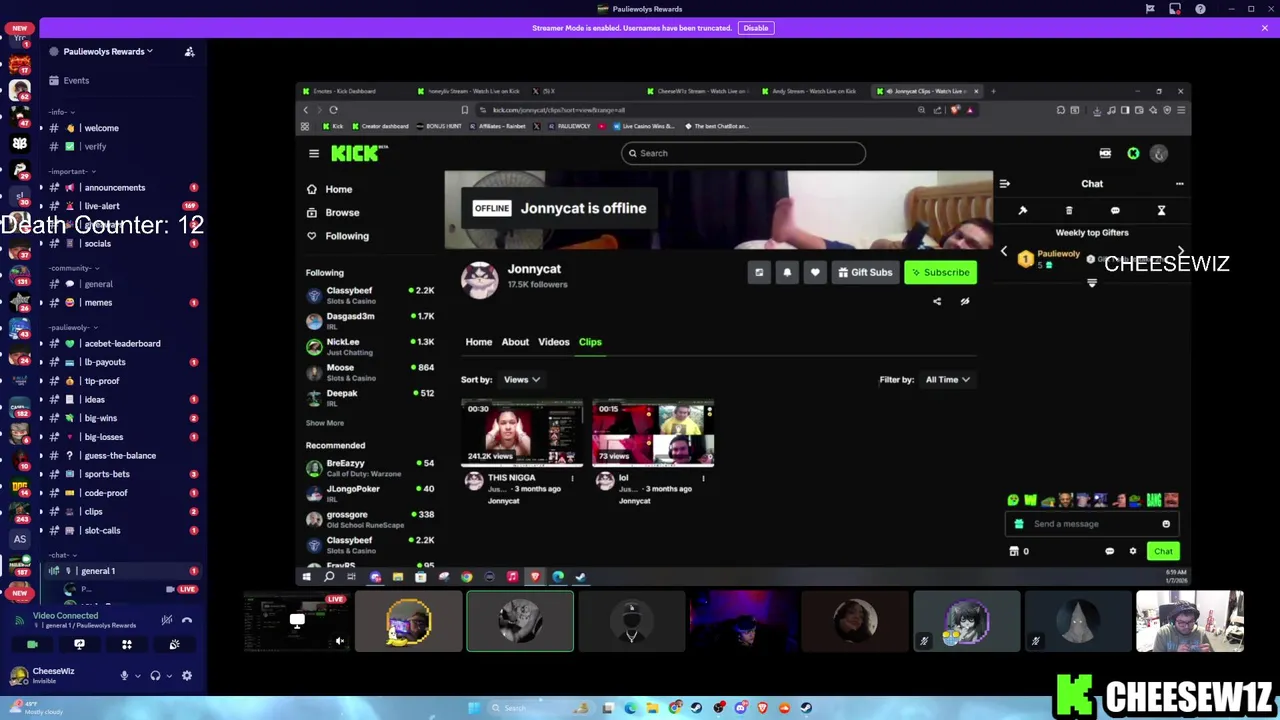Open the 'lol' clip thumbnail

click(653, 433)
